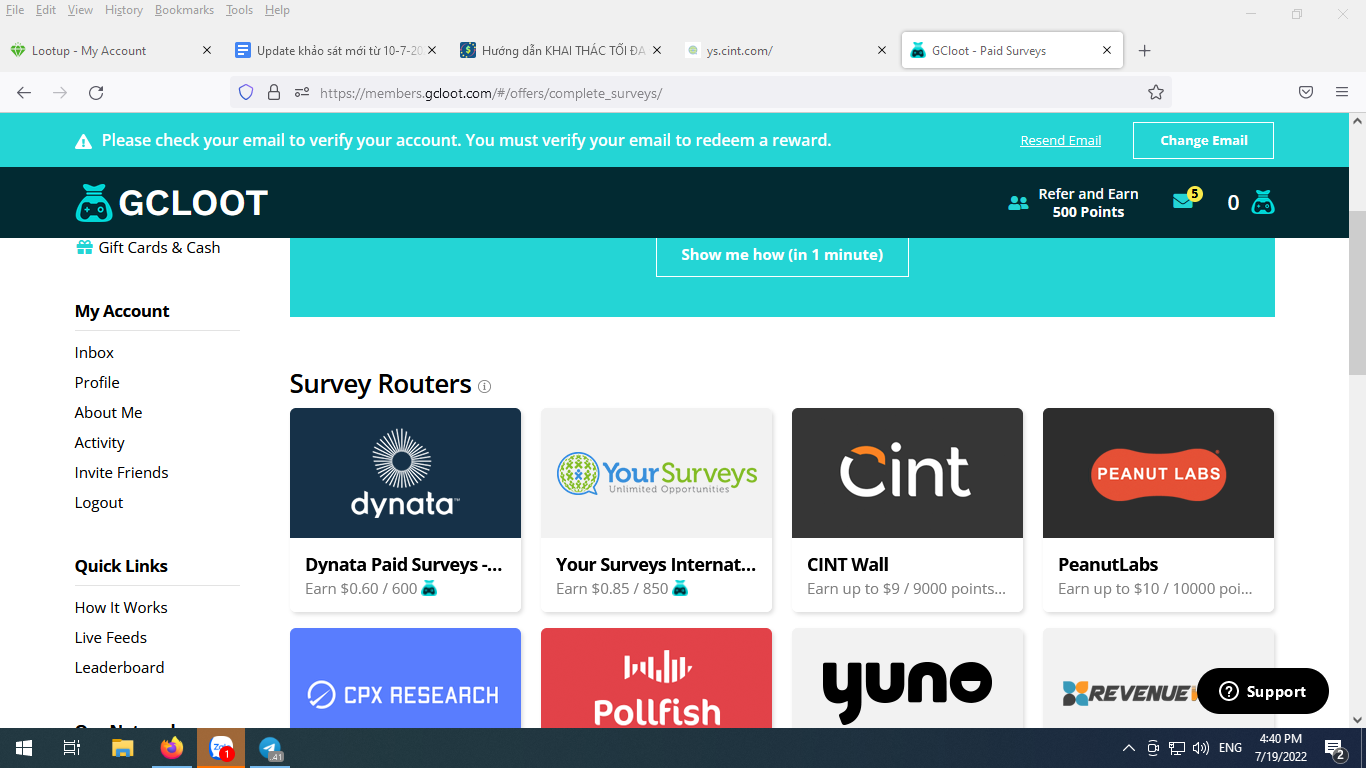Open the About Me sidebar link
The width and height of the screenshot is (1366, 768).
(108, 413)
